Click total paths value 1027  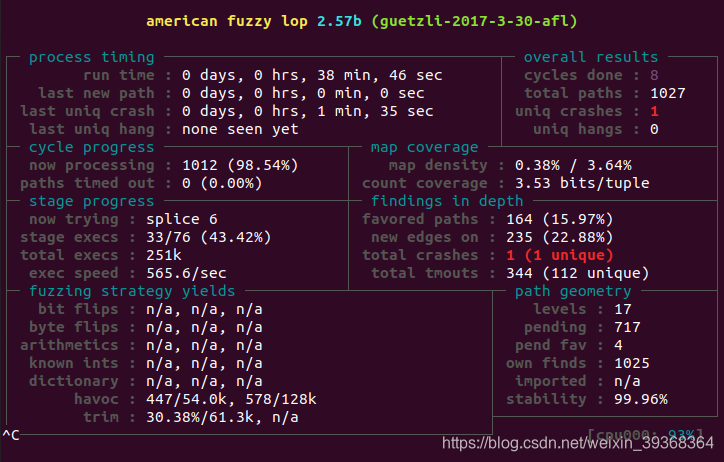pos(668,93)
